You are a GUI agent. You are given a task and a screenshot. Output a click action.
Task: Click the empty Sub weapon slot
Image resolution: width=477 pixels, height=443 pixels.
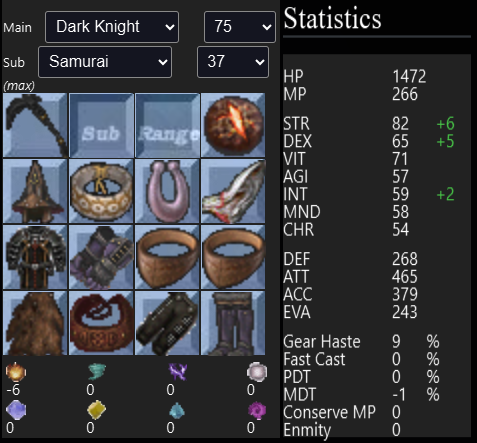101,125
